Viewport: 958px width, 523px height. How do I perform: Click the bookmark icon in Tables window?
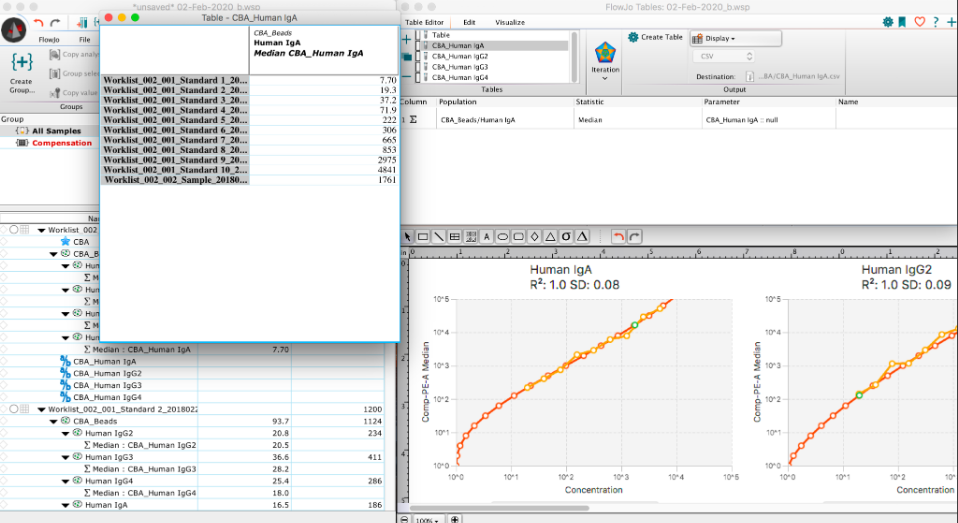pos(902,22)
